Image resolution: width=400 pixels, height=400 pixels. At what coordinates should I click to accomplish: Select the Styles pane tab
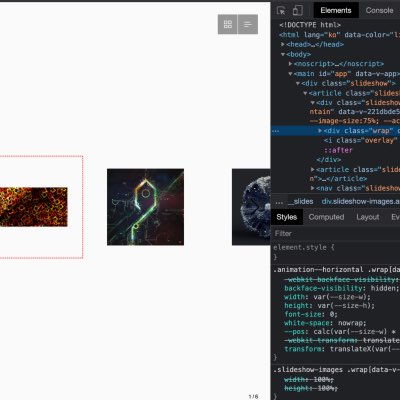pos(287,217)
